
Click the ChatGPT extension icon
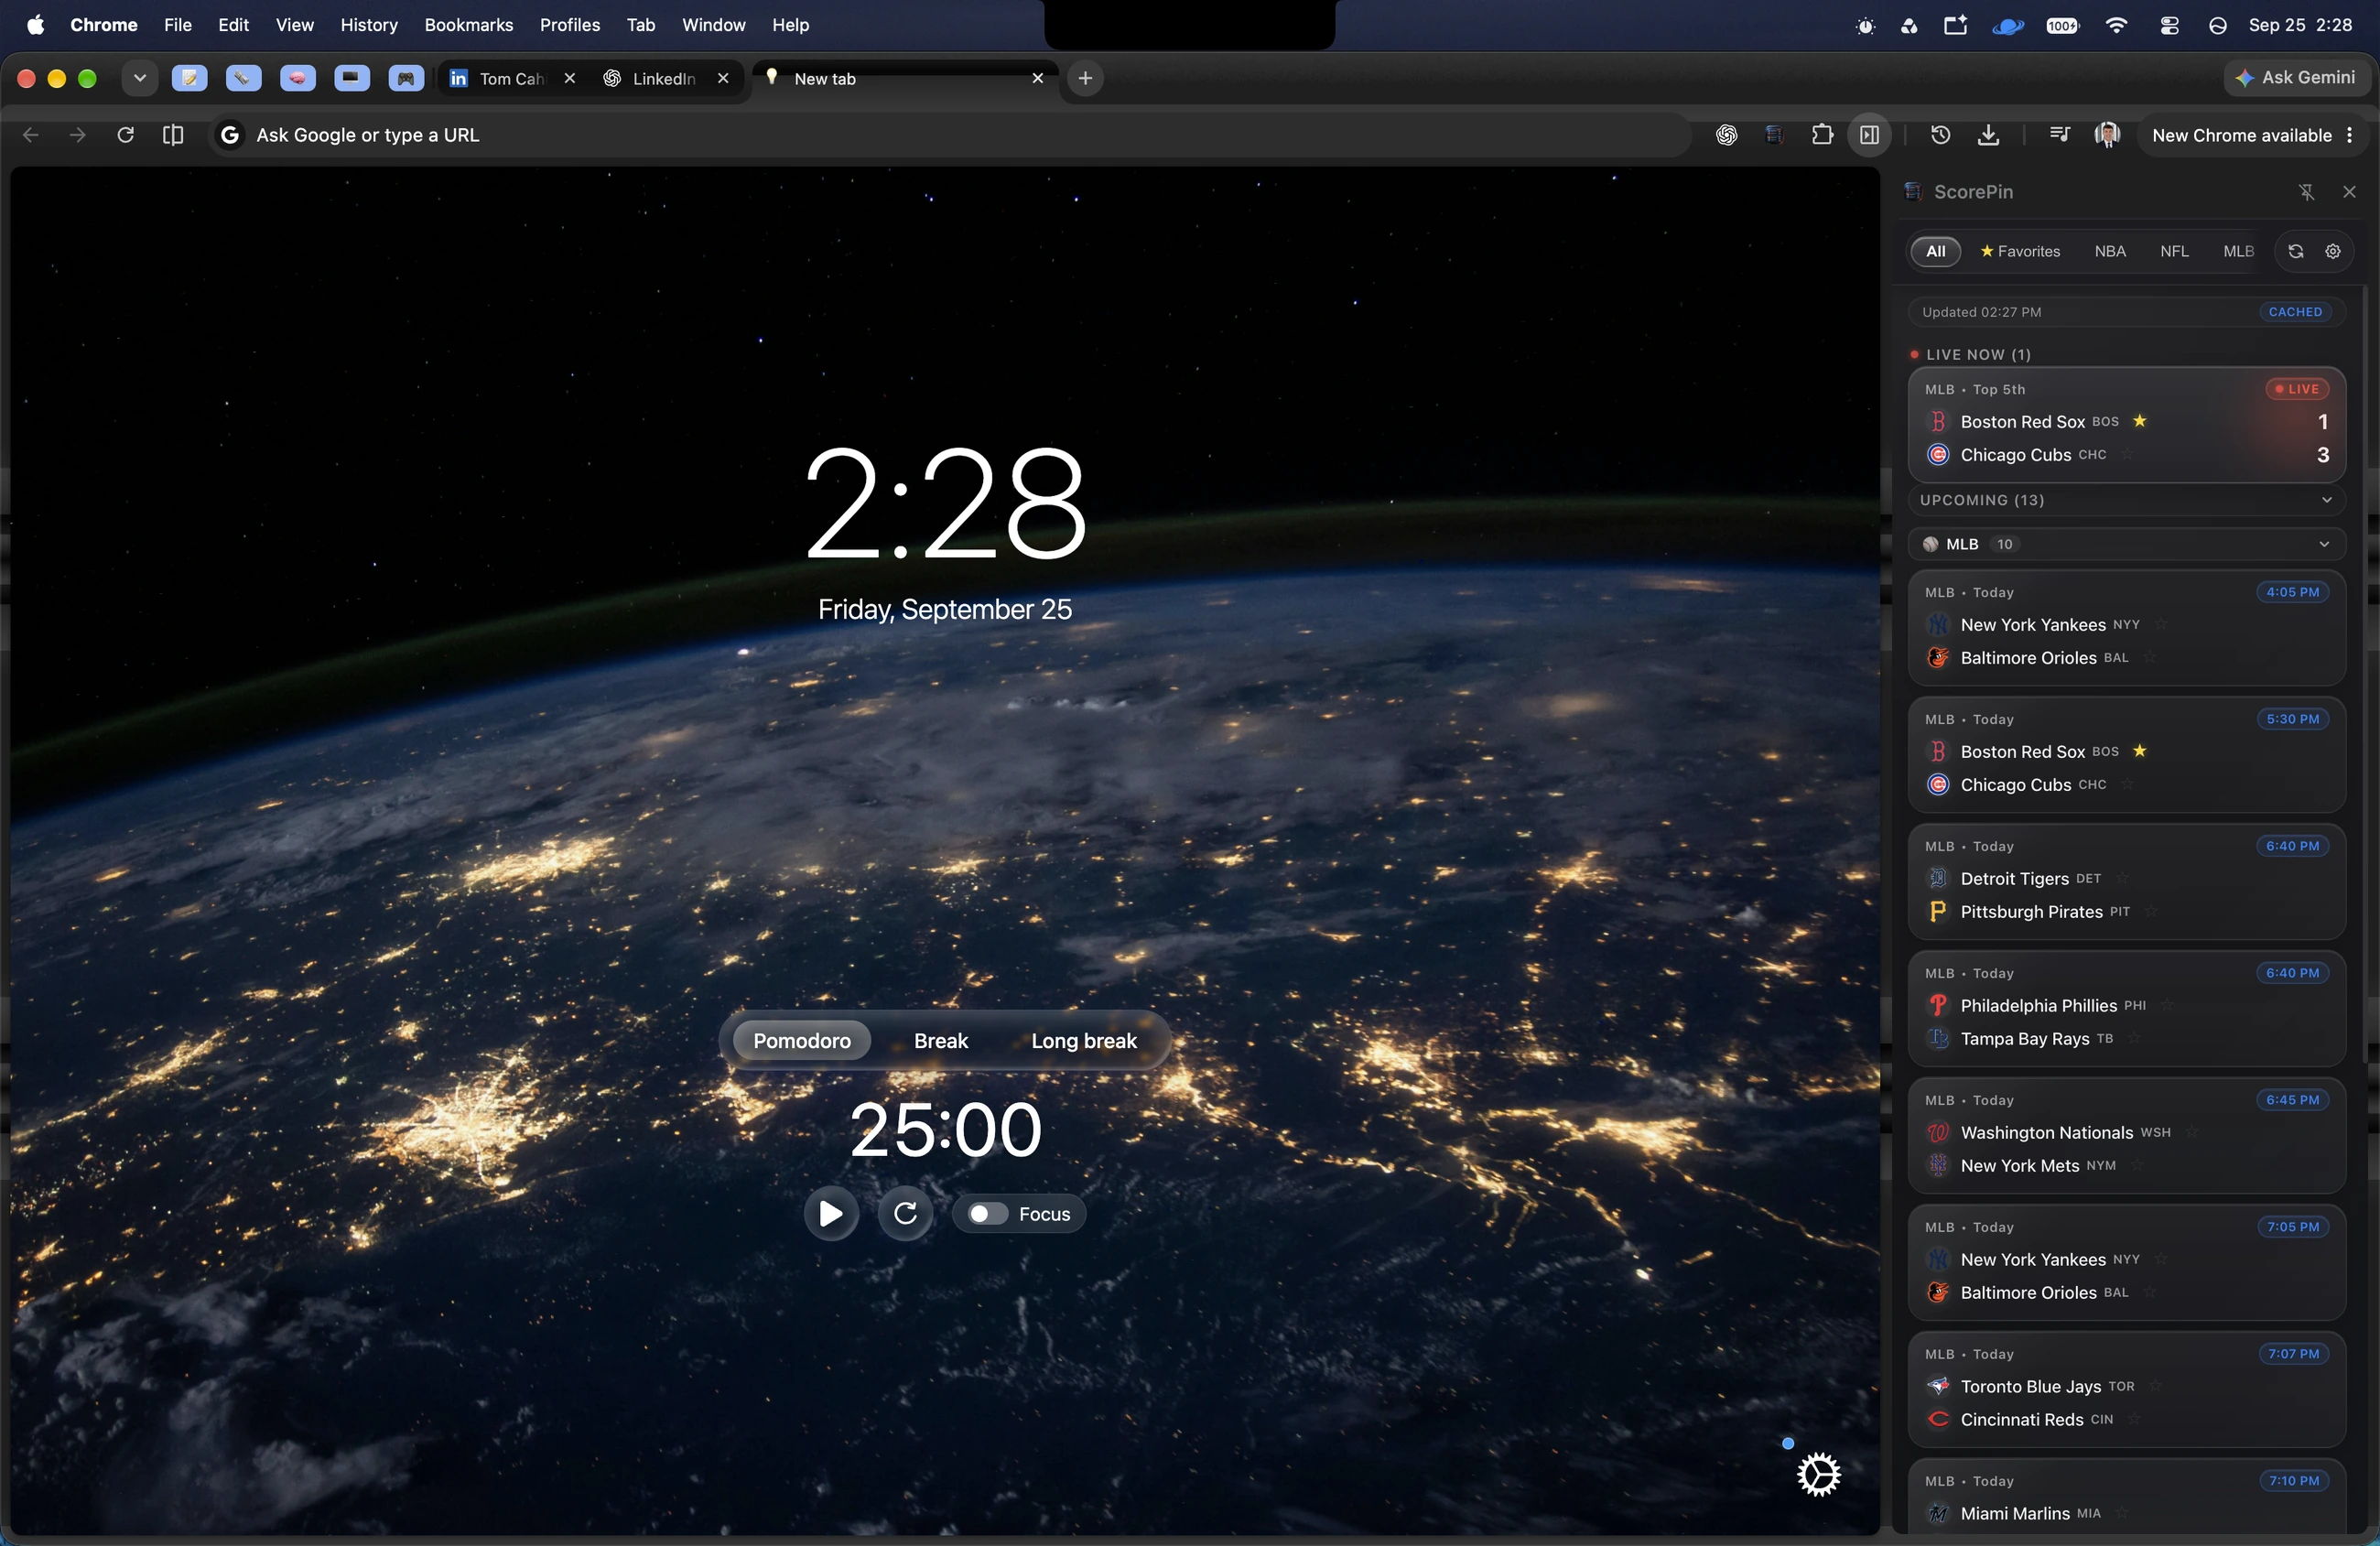pos(1726,135)
